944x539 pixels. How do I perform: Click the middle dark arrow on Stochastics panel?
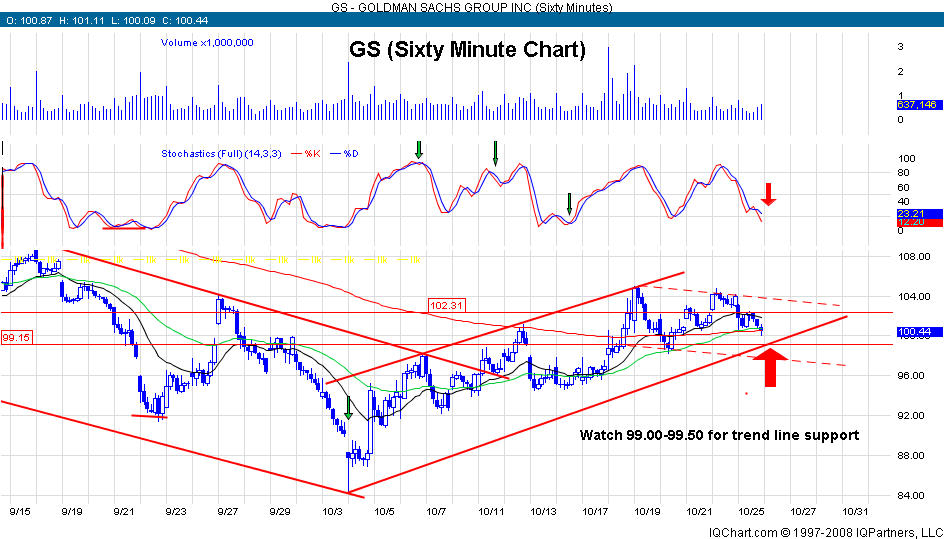[494, 152]
